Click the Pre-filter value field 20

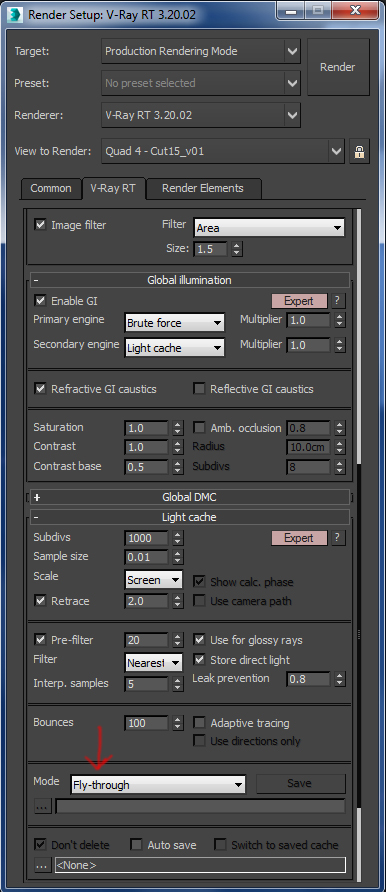(x=147, y=640)
